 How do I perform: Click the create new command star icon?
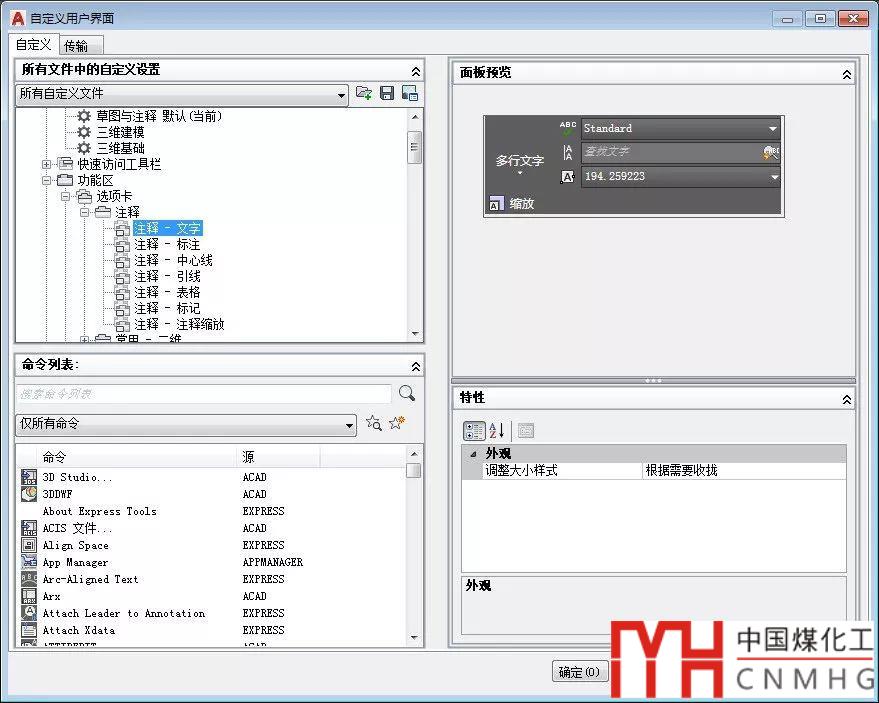tap(397, 423)
